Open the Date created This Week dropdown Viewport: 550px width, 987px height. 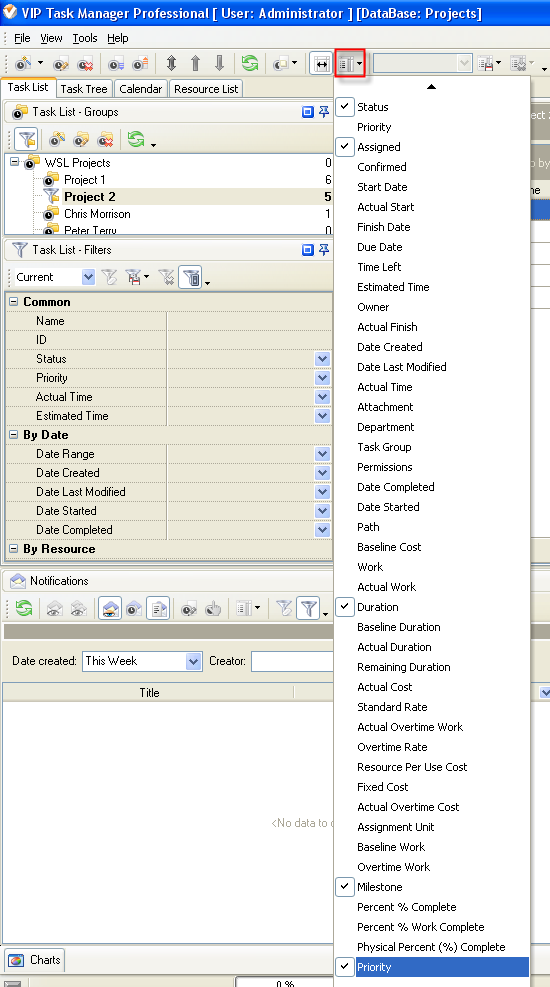point(193,661)
